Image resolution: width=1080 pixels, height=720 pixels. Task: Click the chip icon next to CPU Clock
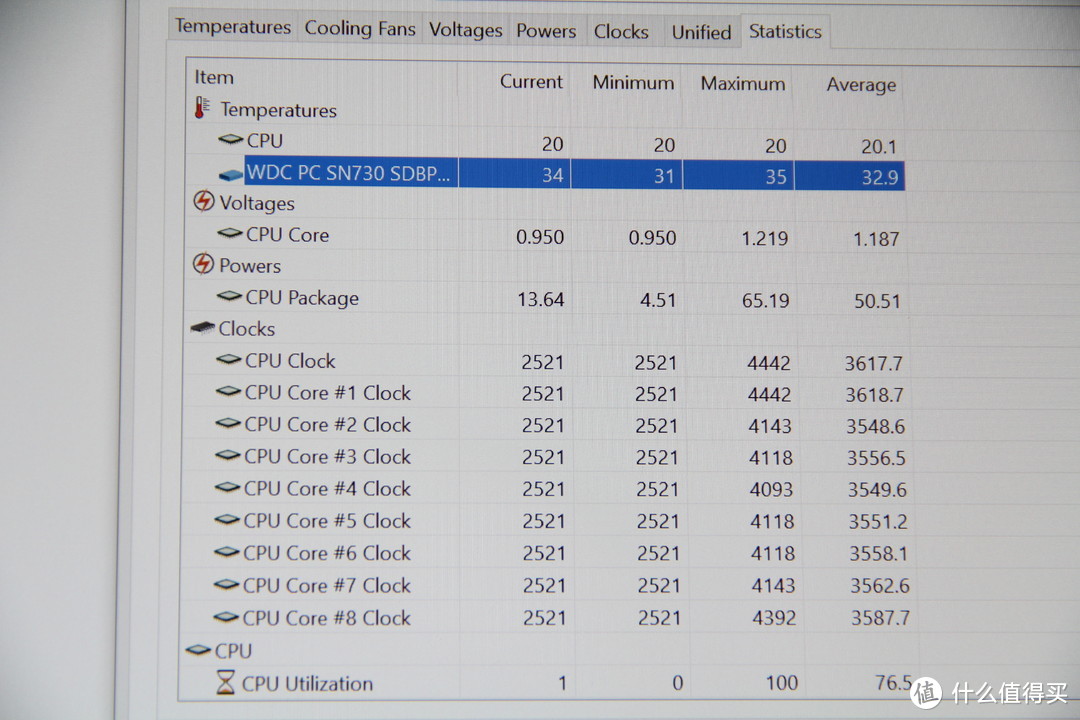point(229,360)
